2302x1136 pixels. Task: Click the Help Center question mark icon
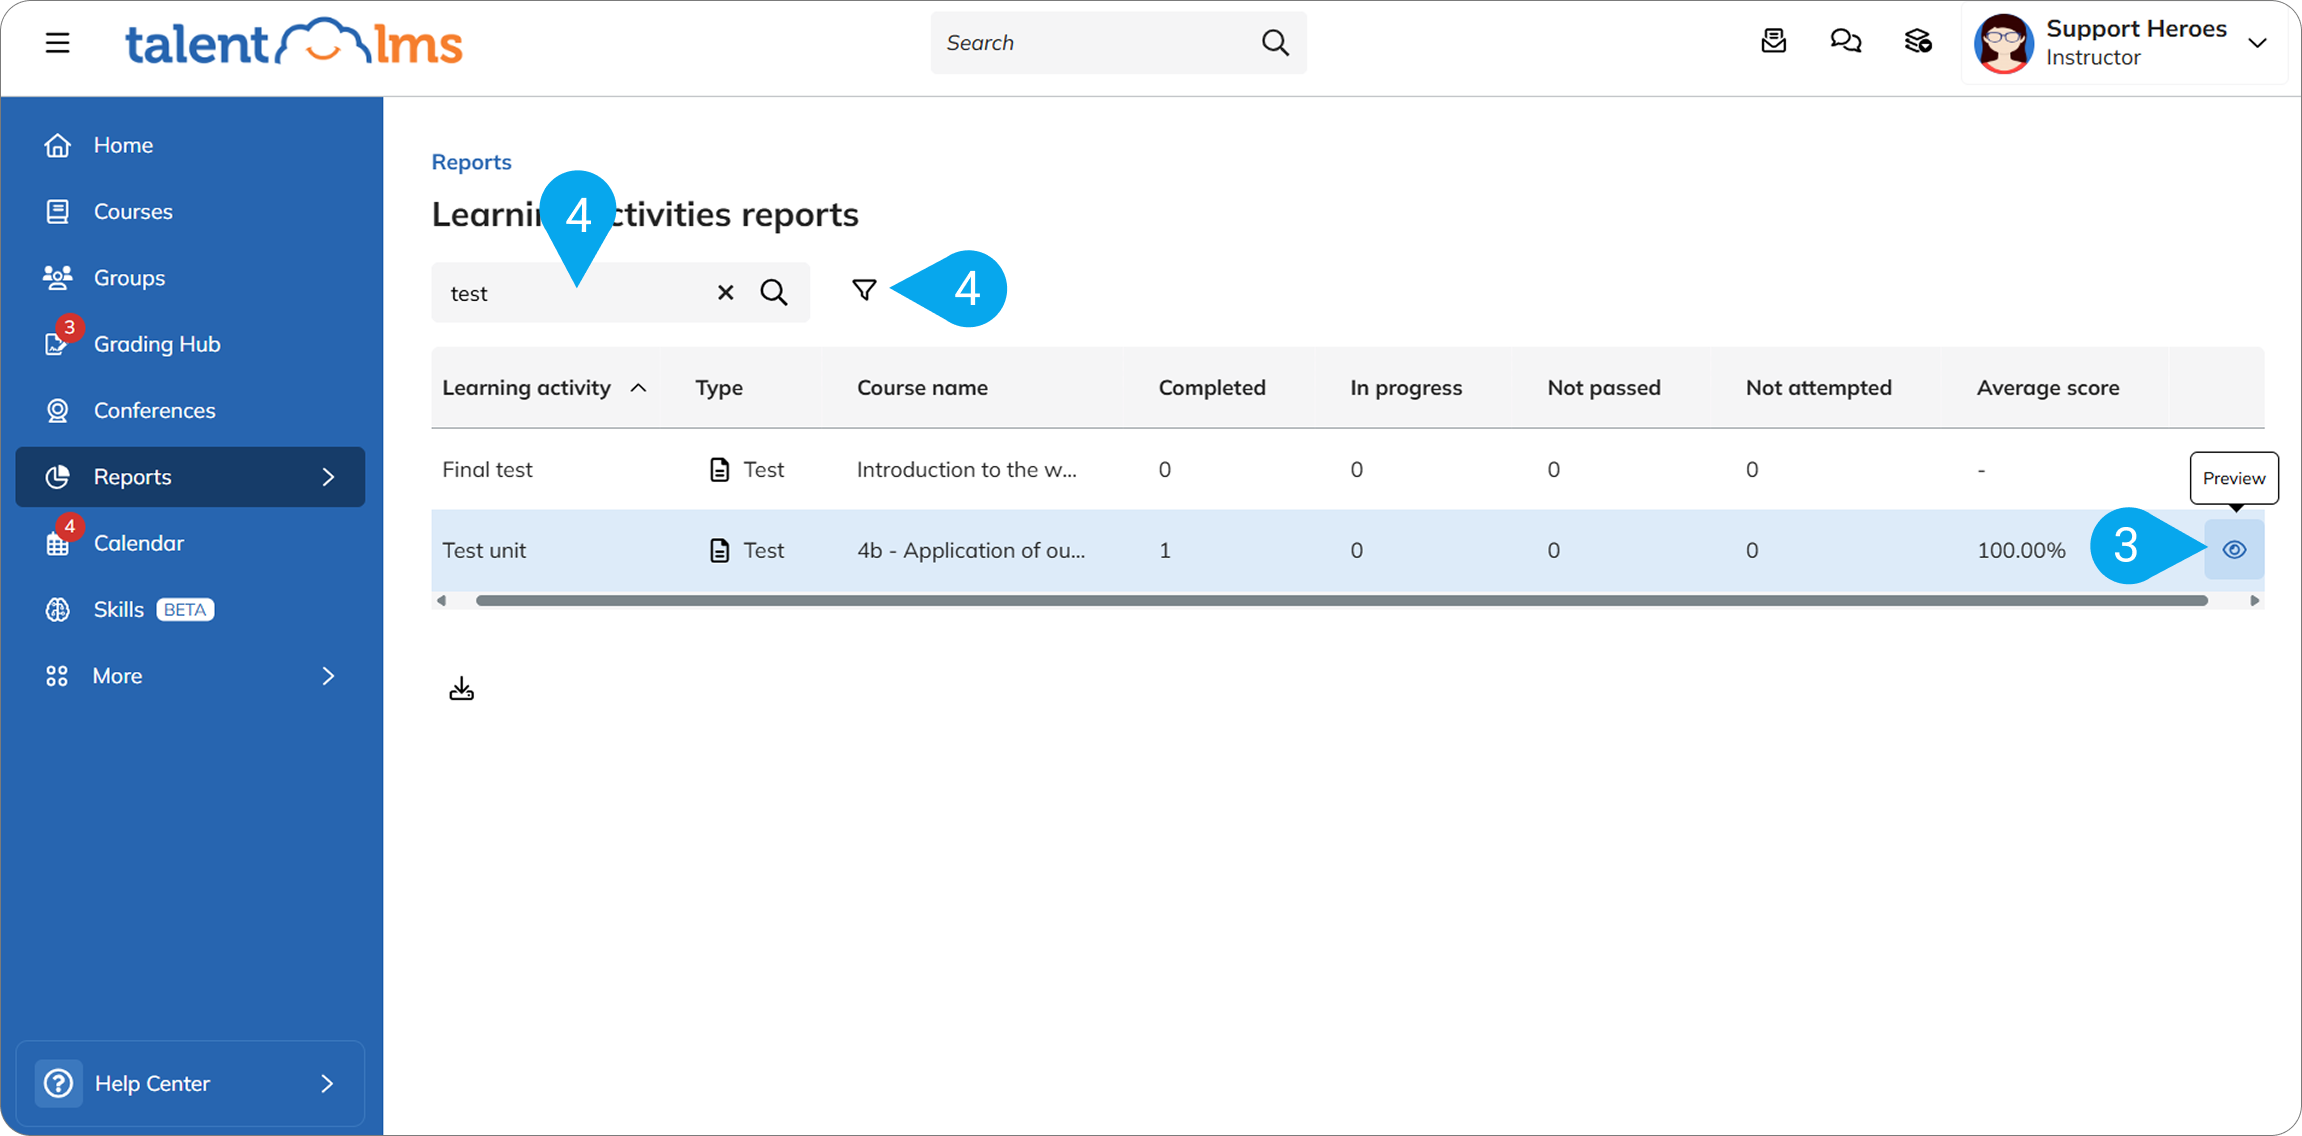pyautogui.click(x=58, y=1083)
